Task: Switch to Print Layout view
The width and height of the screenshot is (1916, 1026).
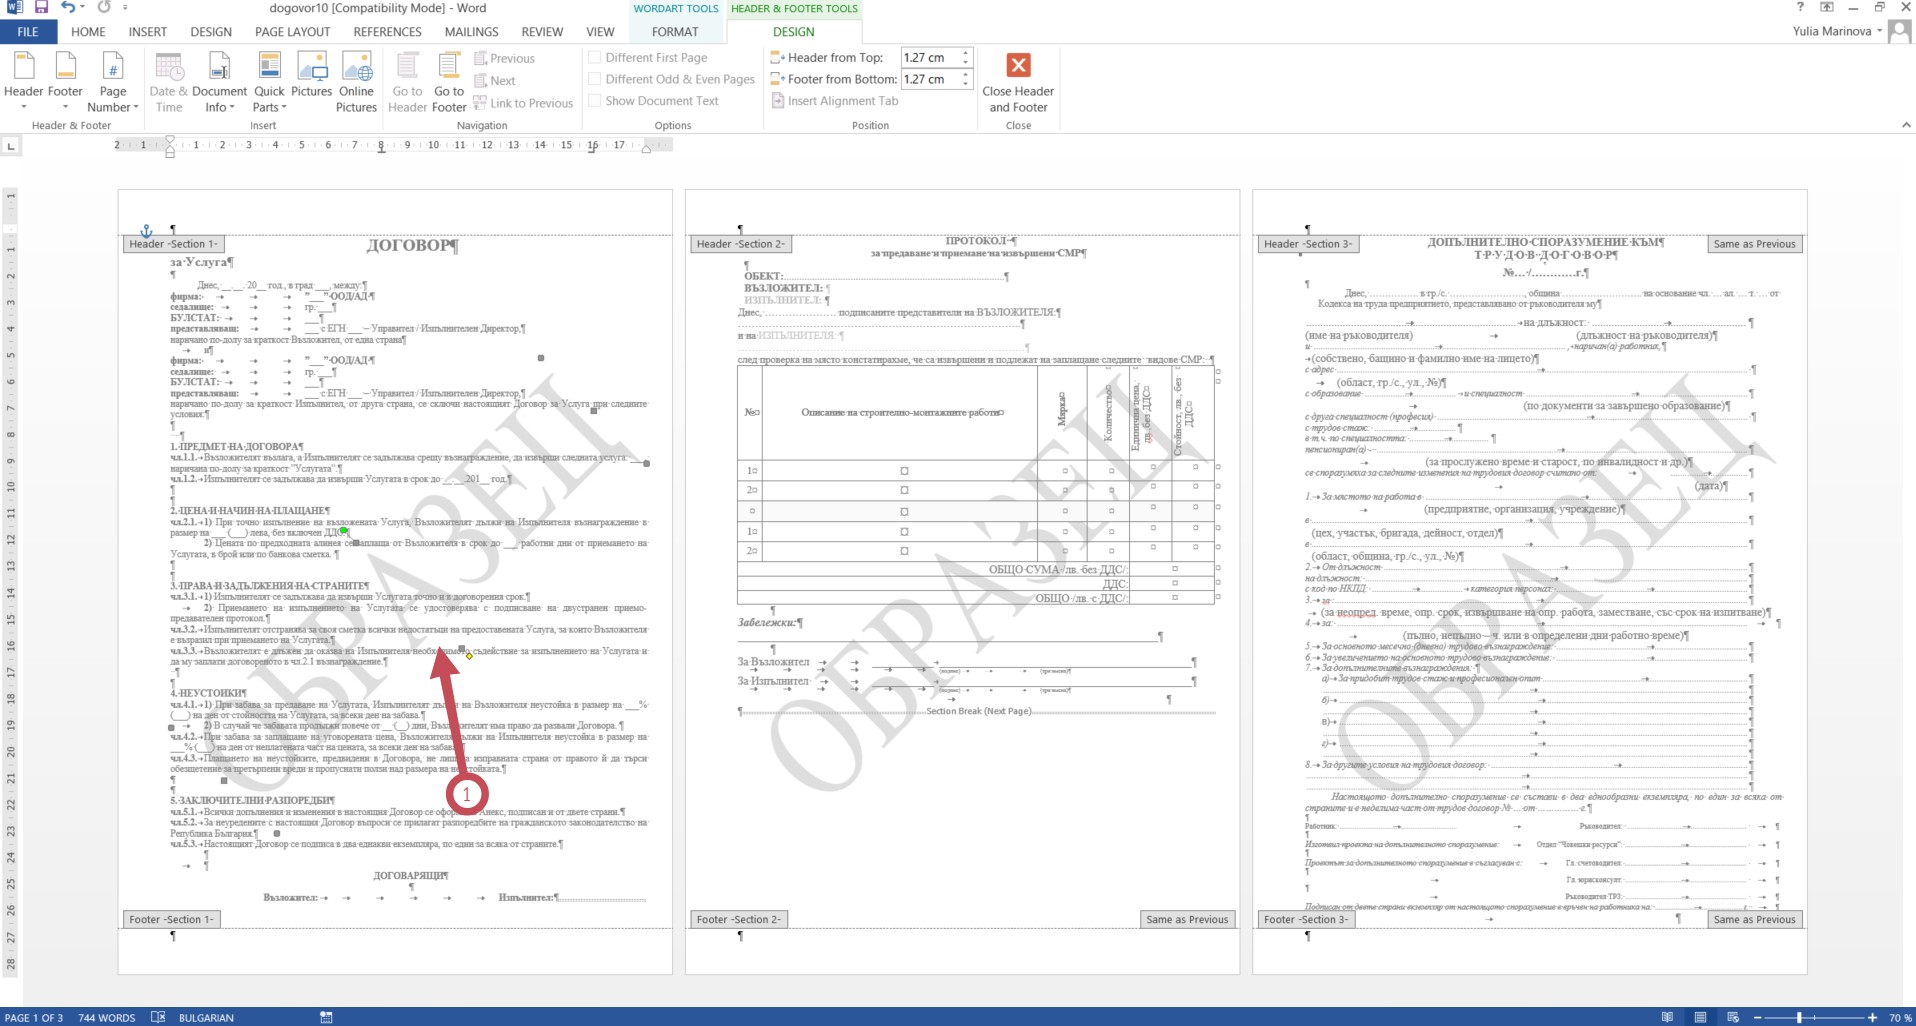Action: (1700, 1017)
